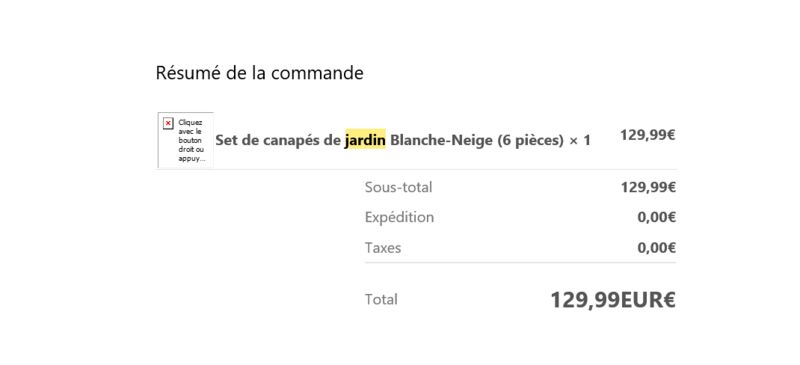Select the product image placeholder thumbnail
The width and height of the screenshot is (800, 365).
[x=186, y=140]
